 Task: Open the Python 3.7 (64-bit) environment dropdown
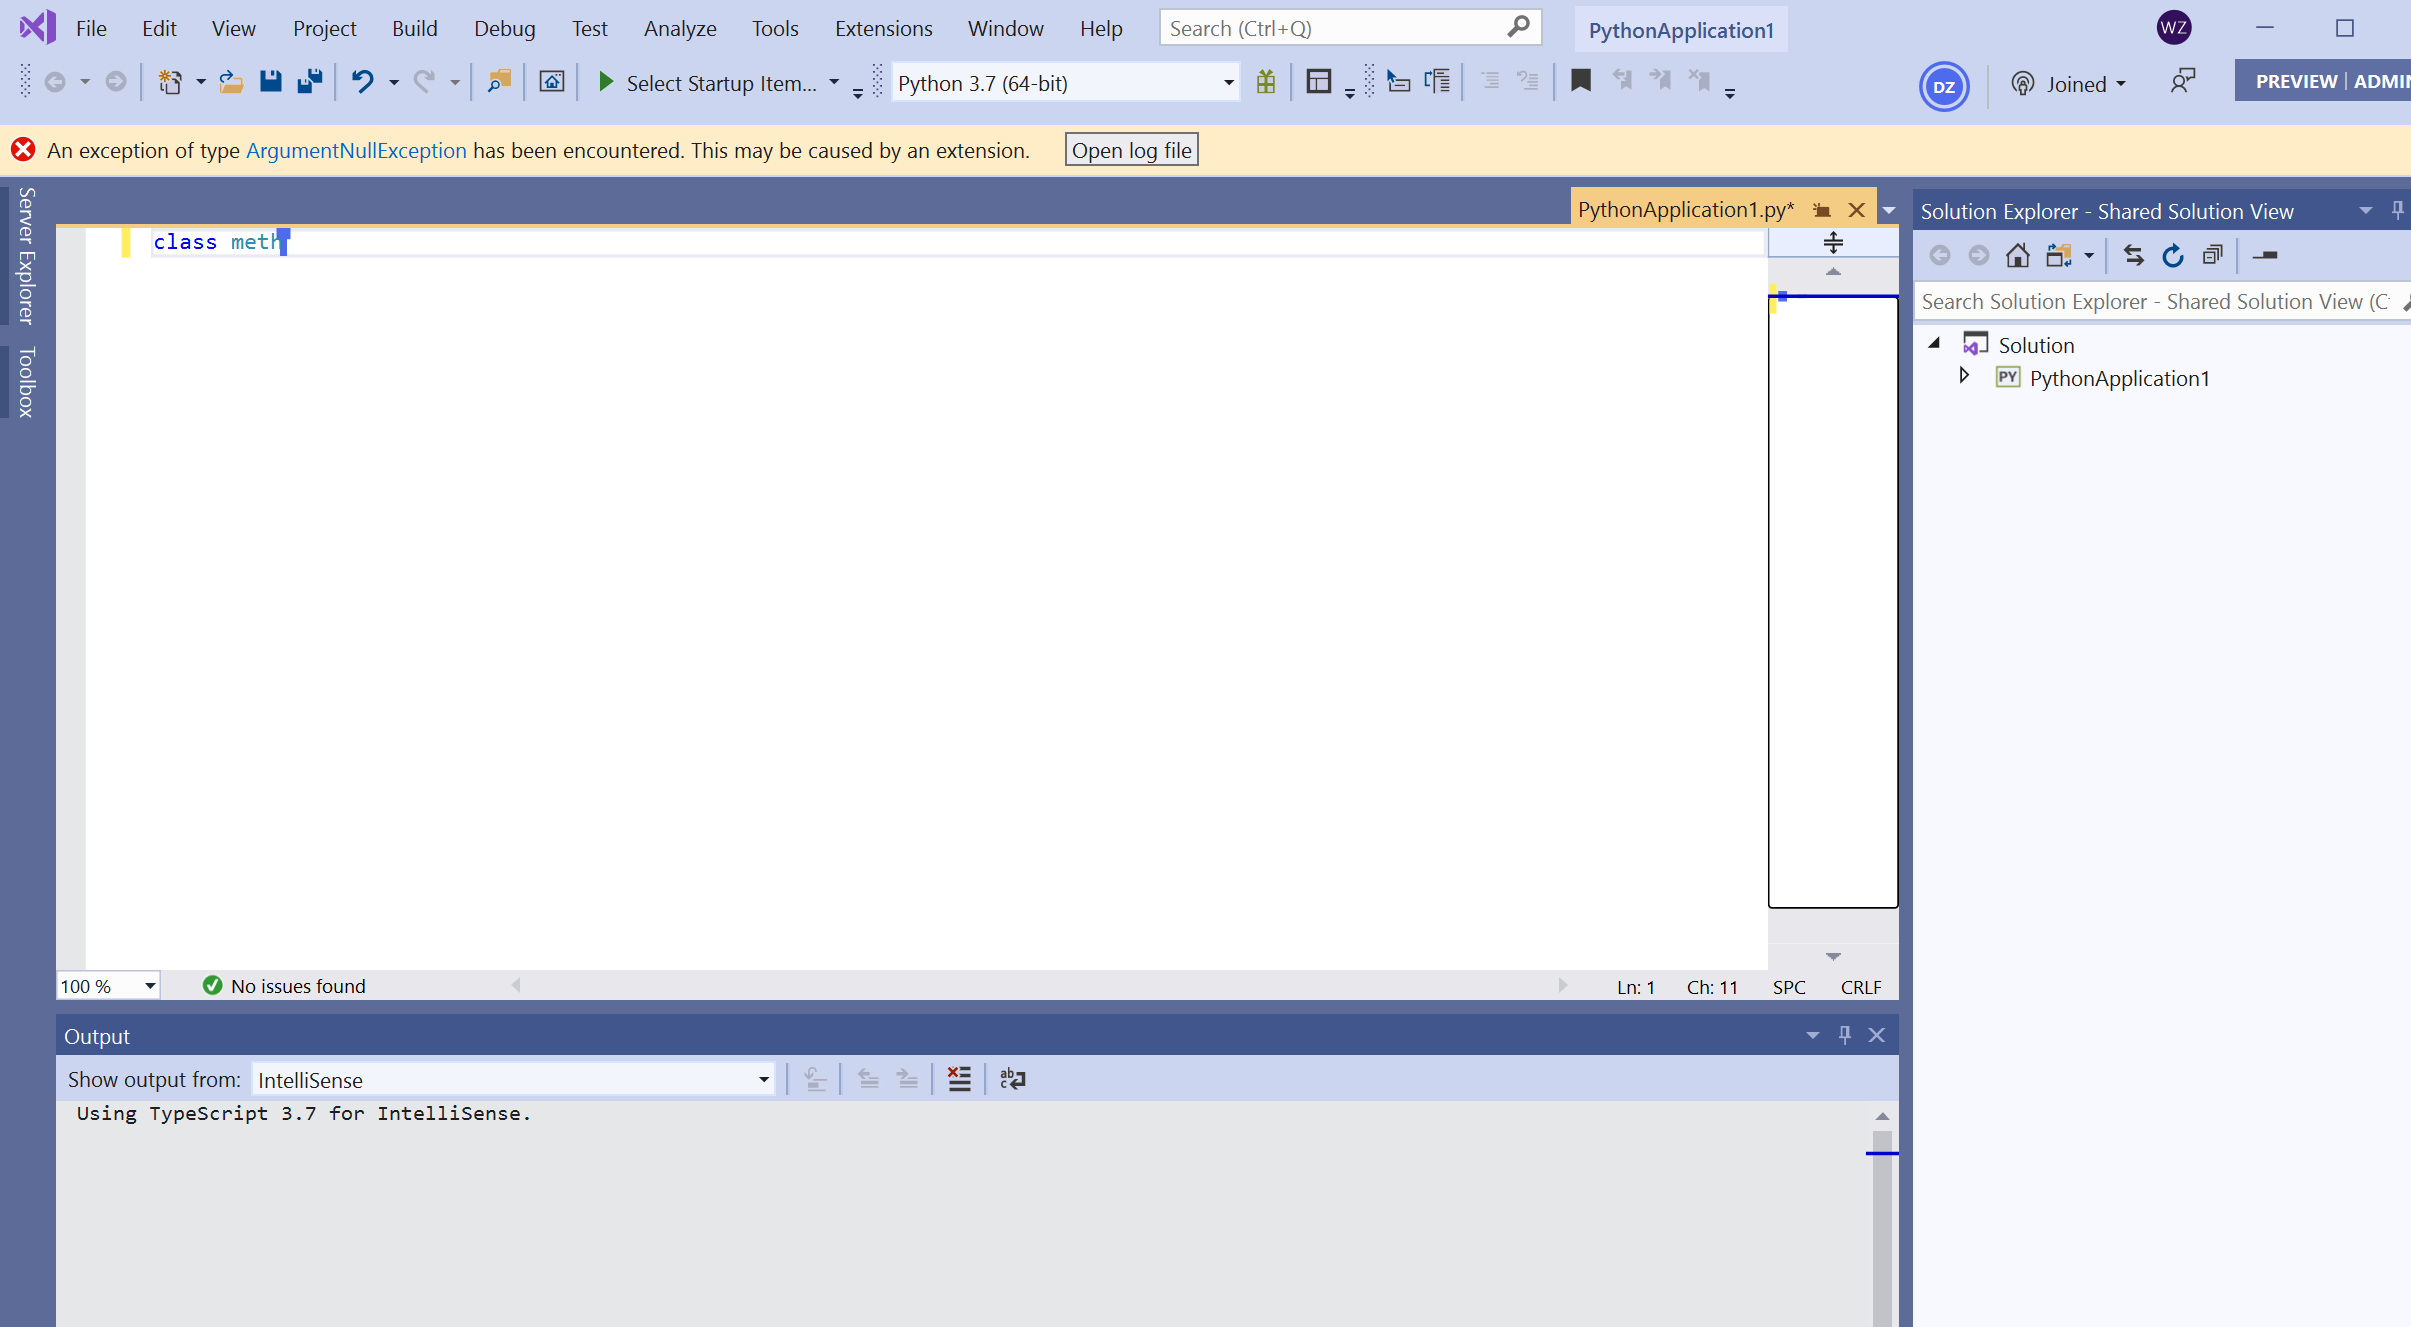point(1228,83)
